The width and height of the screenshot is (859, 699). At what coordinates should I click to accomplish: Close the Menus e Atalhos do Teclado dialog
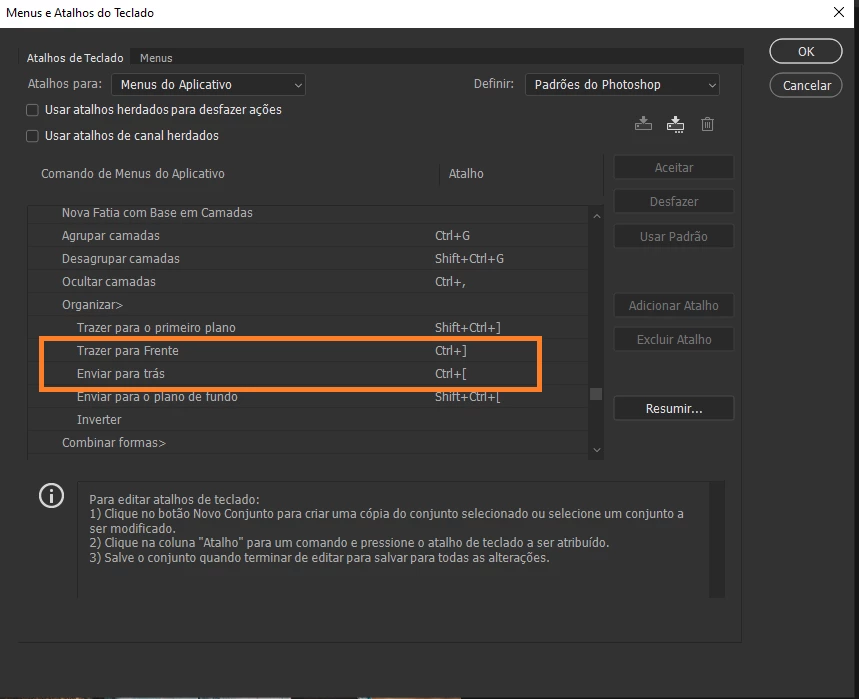click(x=838, y=12)
